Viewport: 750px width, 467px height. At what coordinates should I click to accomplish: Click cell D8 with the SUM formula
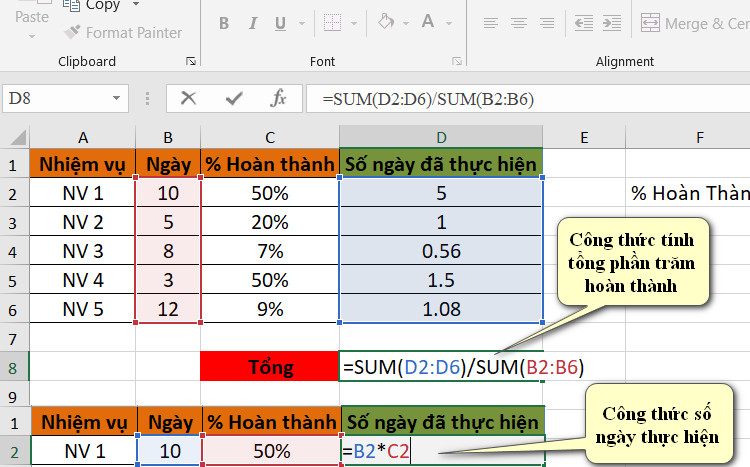(441, 367)
